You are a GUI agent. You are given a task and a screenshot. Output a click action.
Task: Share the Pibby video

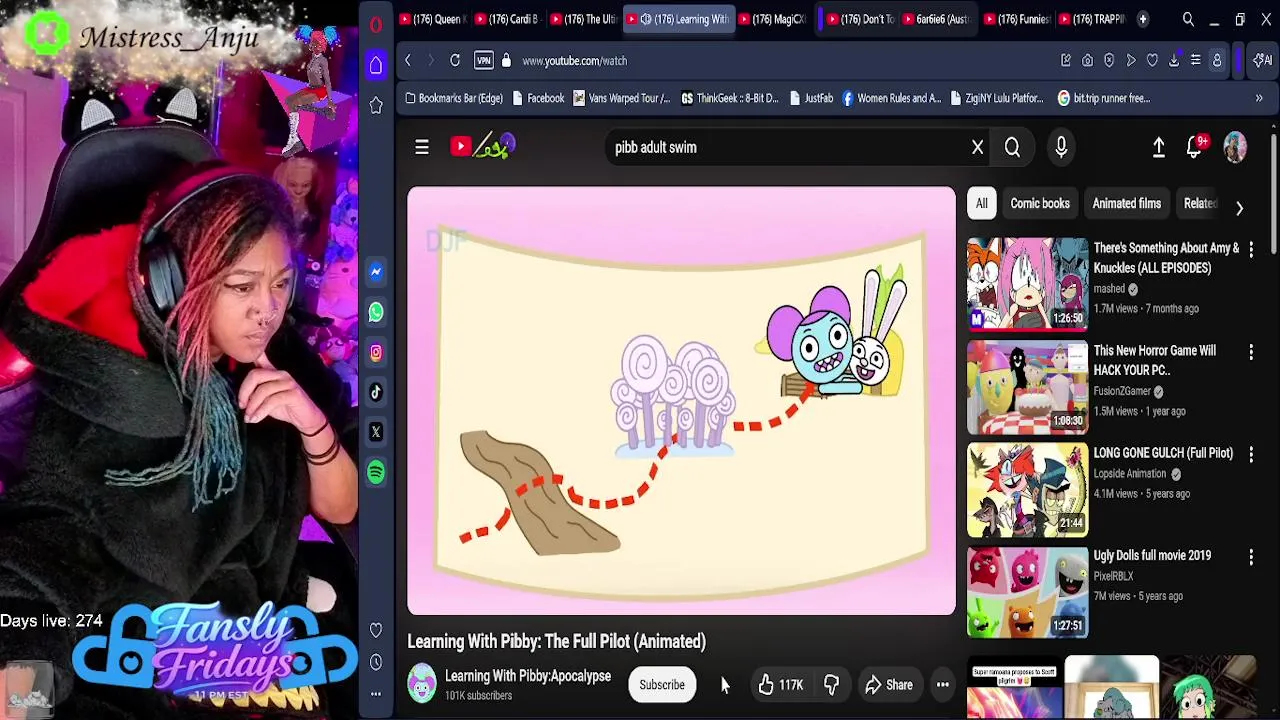[888, 685]
